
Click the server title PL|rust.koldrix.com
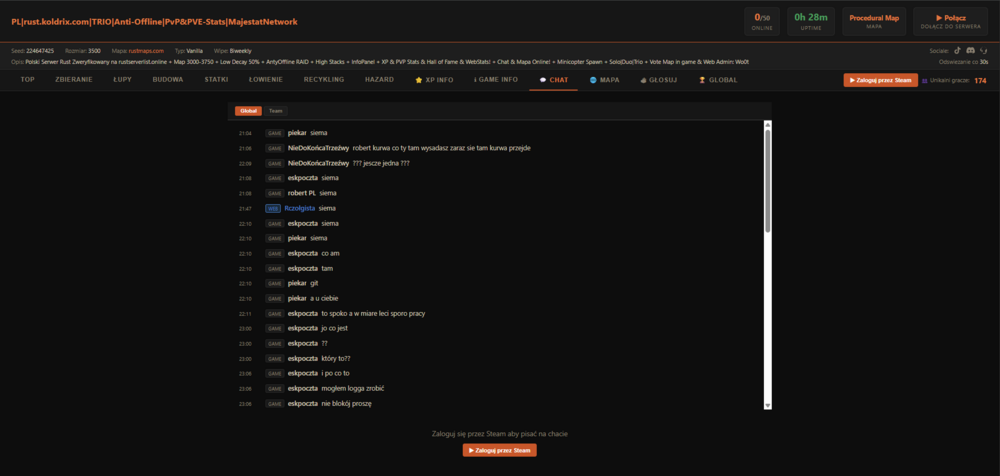[x=154, y=22]
